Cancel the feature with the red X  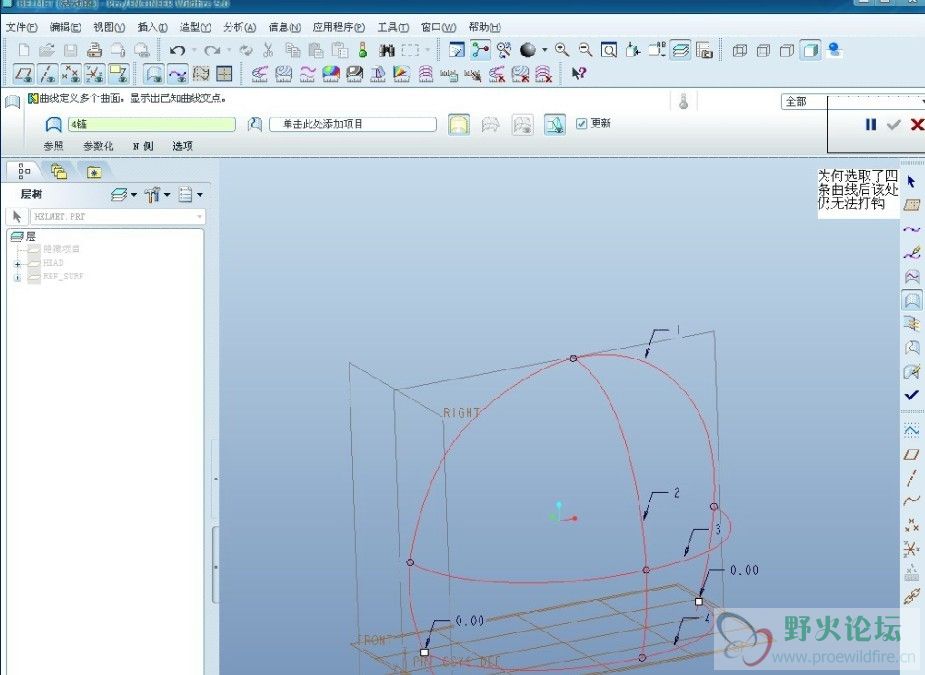916,124
